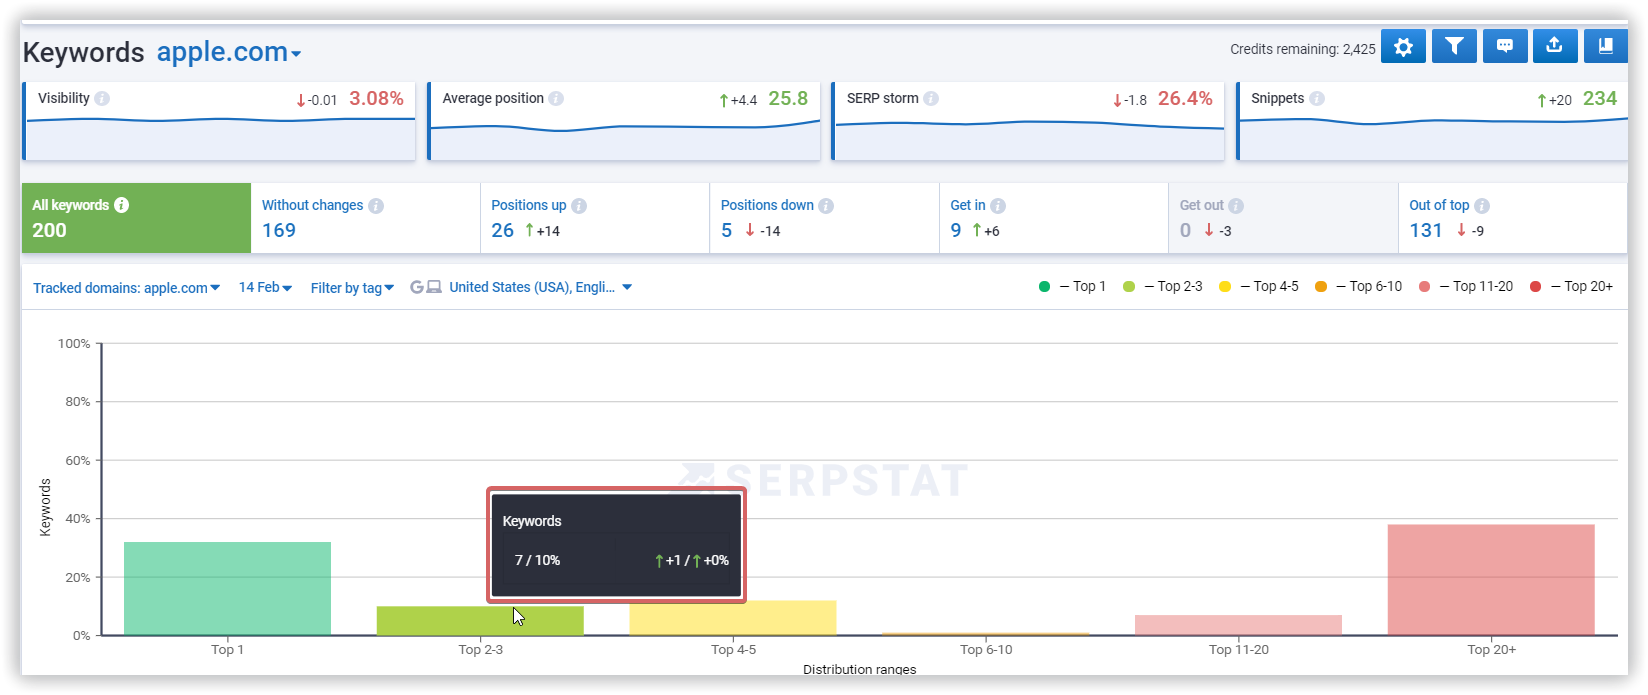
Task: Open the apple.com project dropdown
Action: [x=229, y=52]
